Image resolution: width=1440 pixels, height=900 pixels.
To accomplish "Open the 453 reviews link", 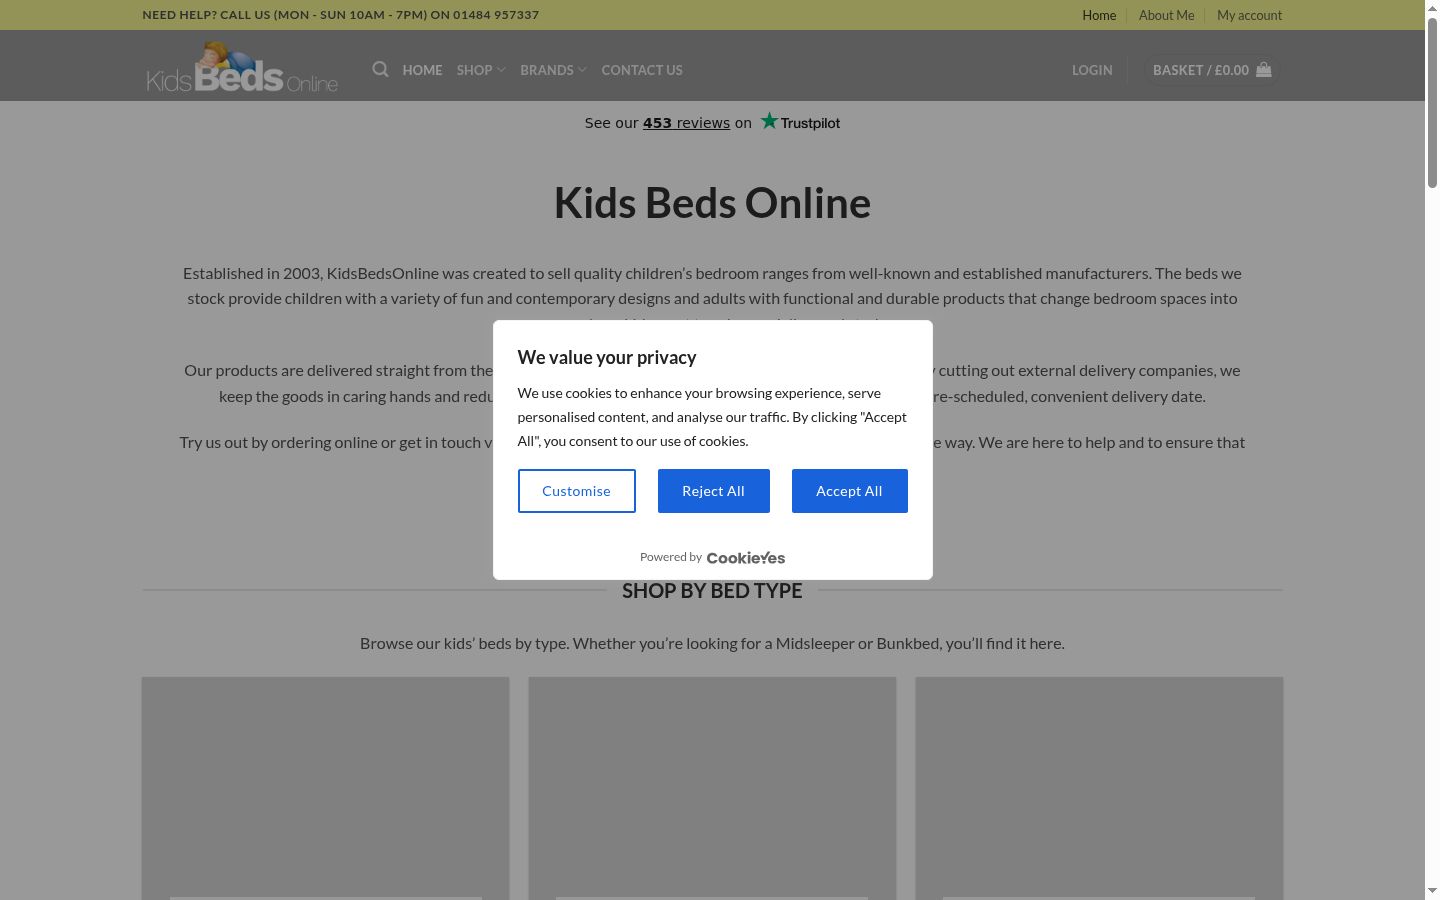I will point(686,123).
